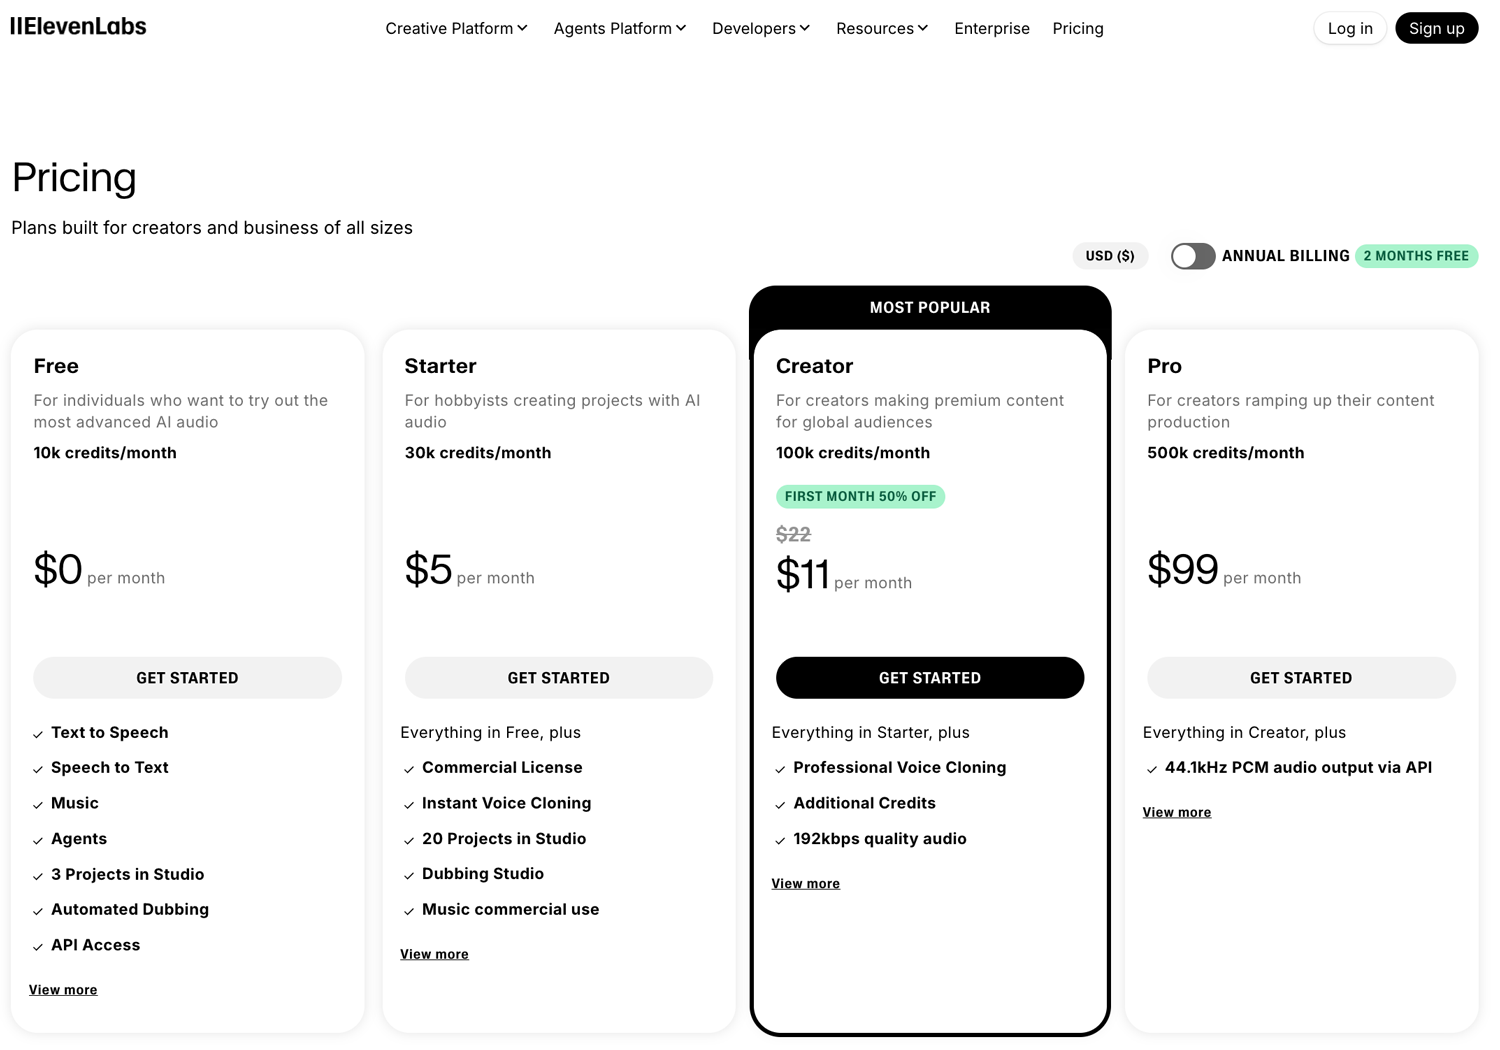Viewport: 1500px width, 1050px height.
Task: Open the Enterprise page
Action: [991, 28]
